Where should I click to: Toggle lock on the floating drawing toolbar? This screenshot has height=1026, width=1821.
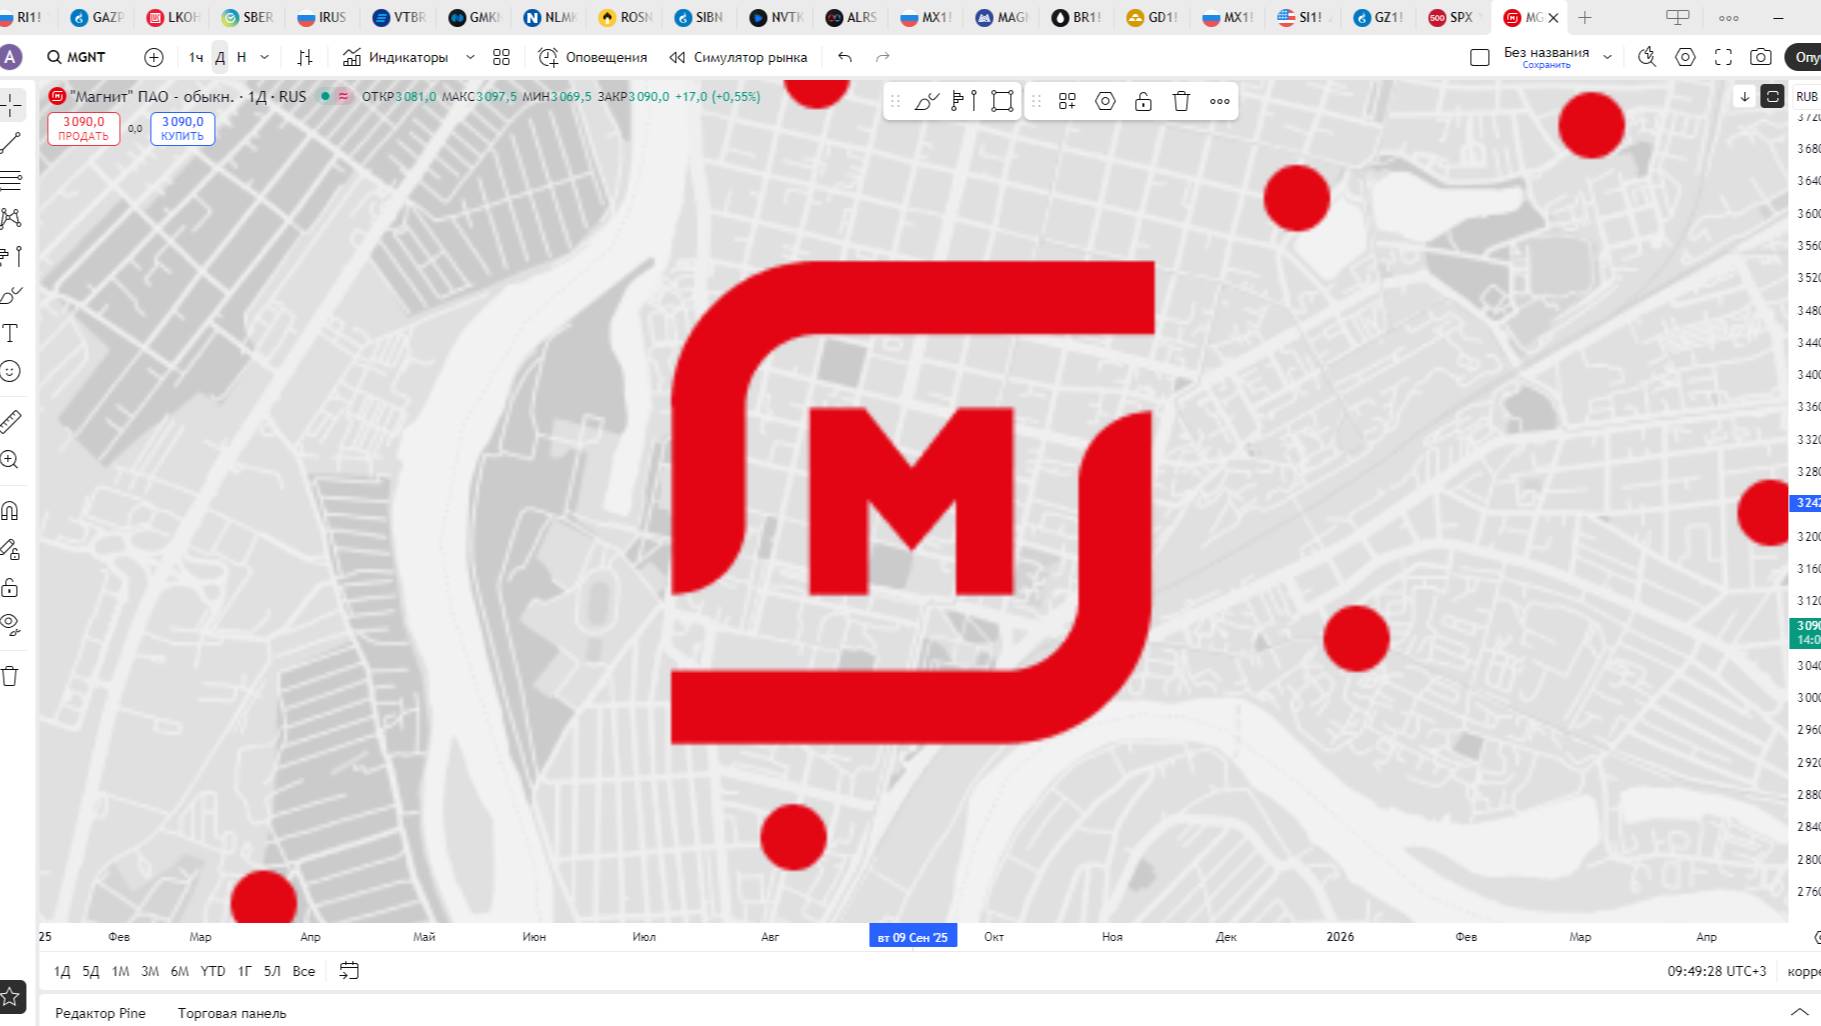click(x=1143, y=101)
